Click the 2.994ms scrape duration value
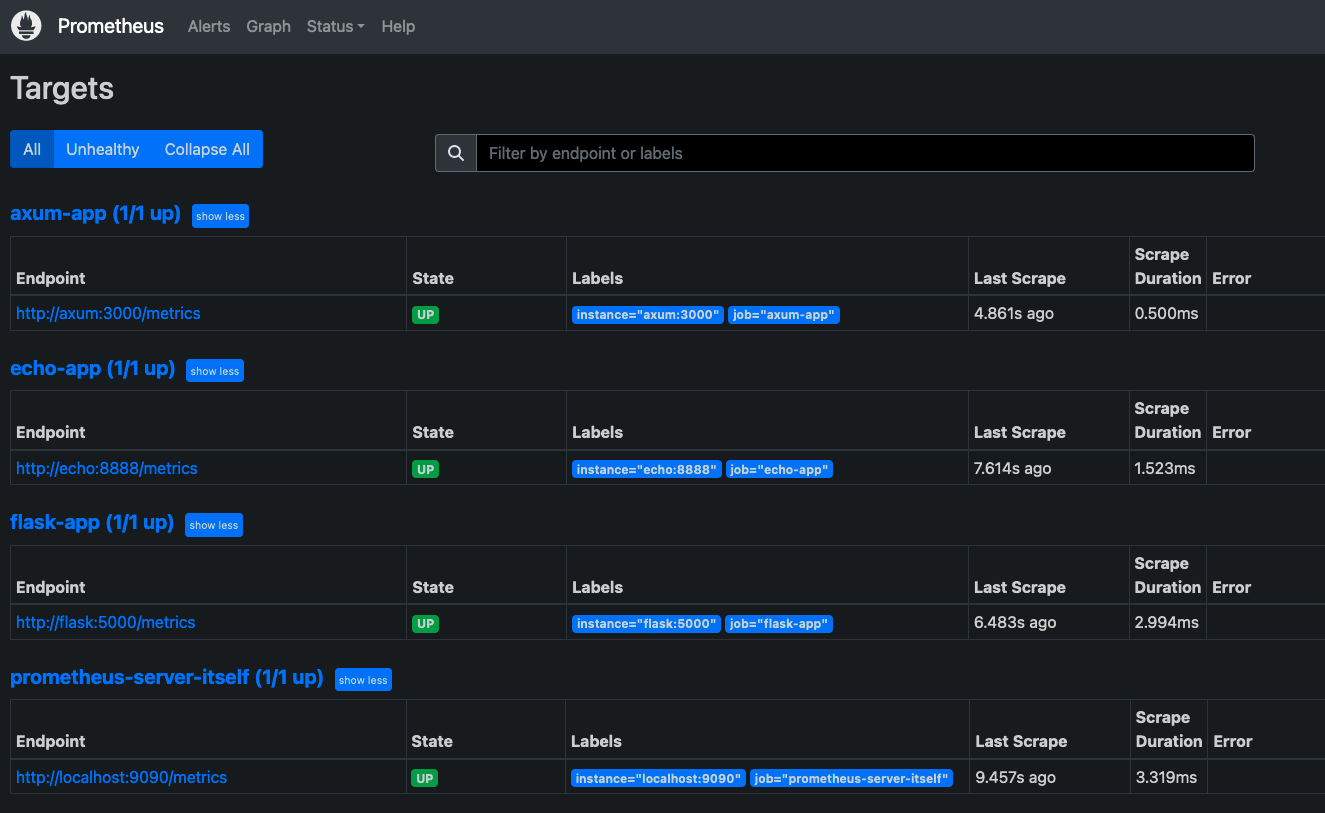1325x813 pixels. pyautogui.click(x=1167, y=622)
